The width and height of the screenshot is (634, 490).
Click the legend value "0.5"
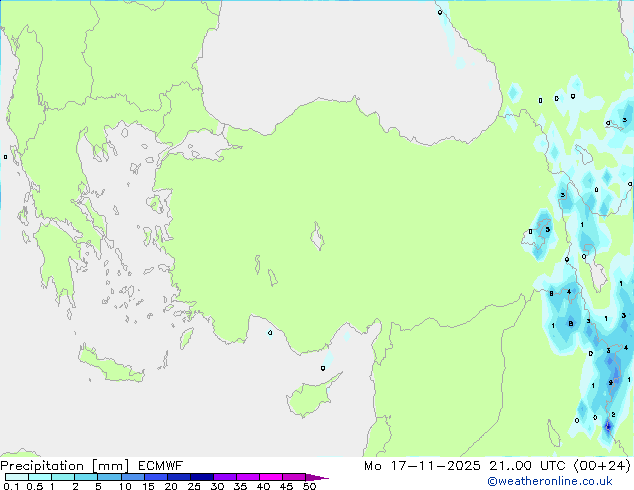click(35, 486)
